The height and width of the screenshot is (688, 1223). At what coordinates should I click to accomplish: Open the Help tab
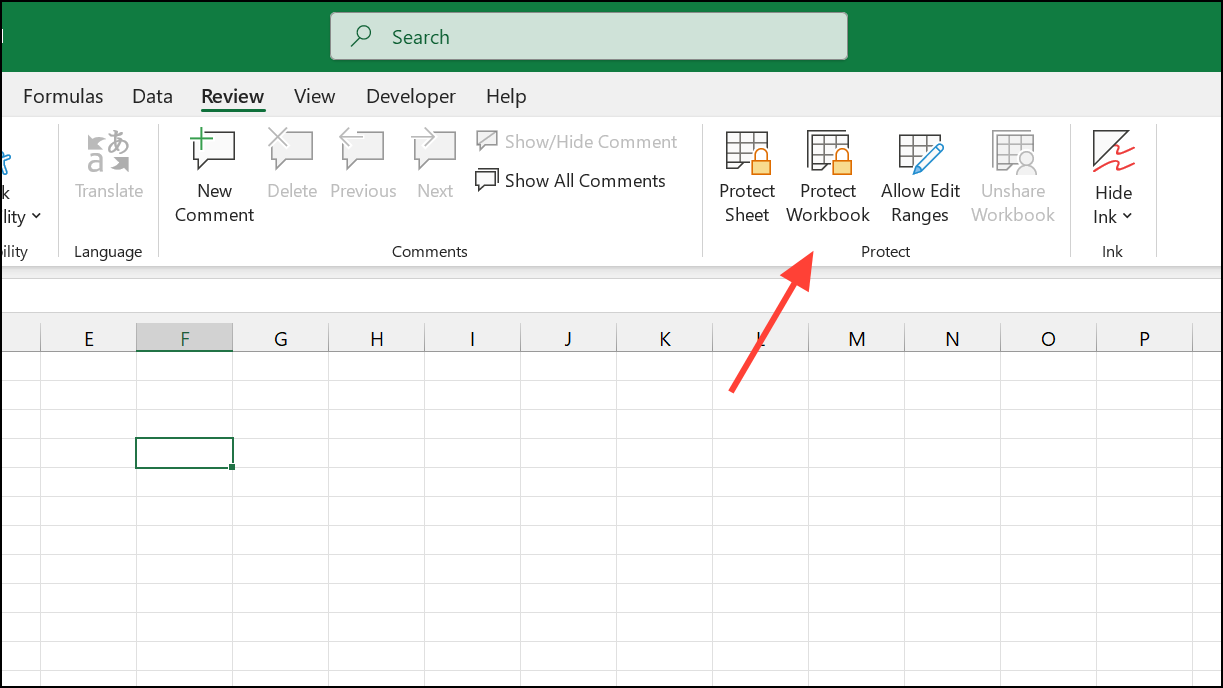[506, 97]
